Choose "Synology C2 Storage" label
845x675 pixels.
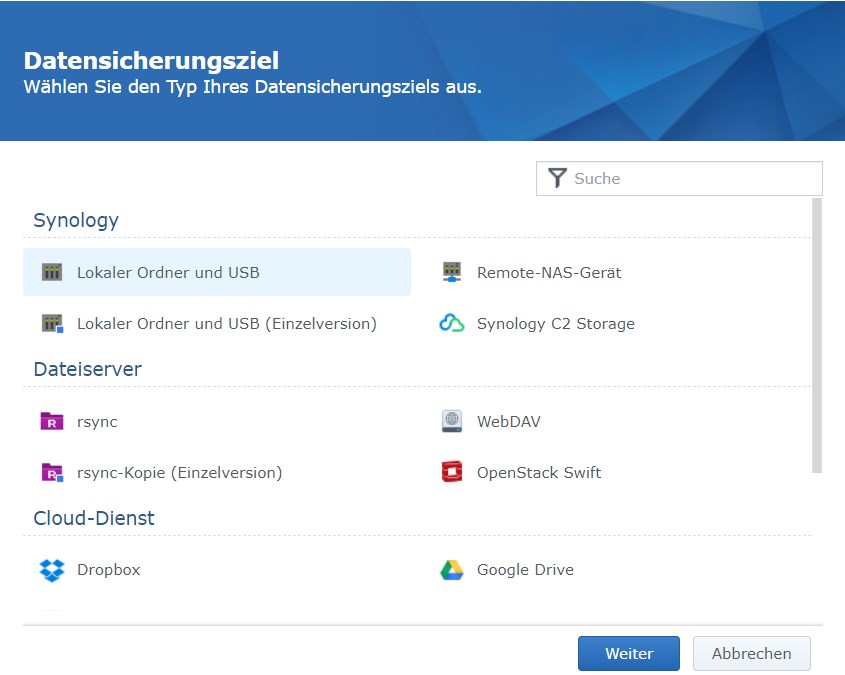pos(556,324)
